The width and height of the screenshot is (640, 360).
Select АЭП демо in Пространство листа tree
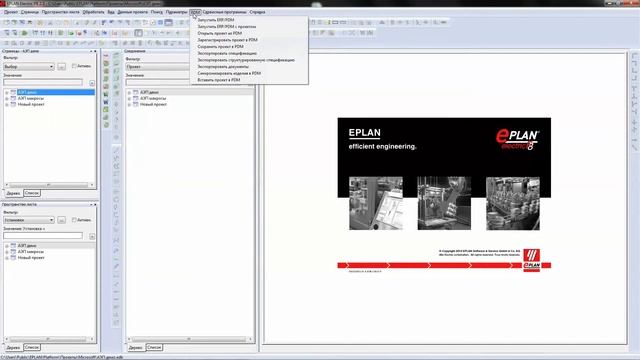(x=27, y=246)
